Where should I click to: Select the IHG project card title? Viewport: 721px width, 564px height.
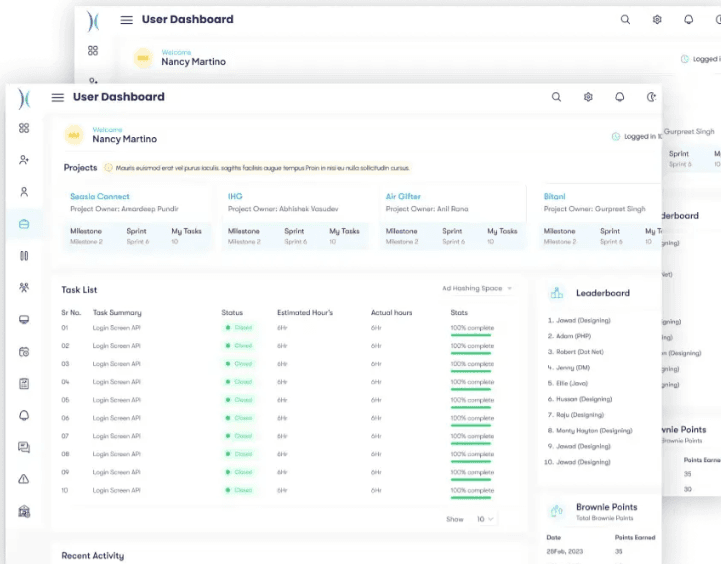(235, 196)
